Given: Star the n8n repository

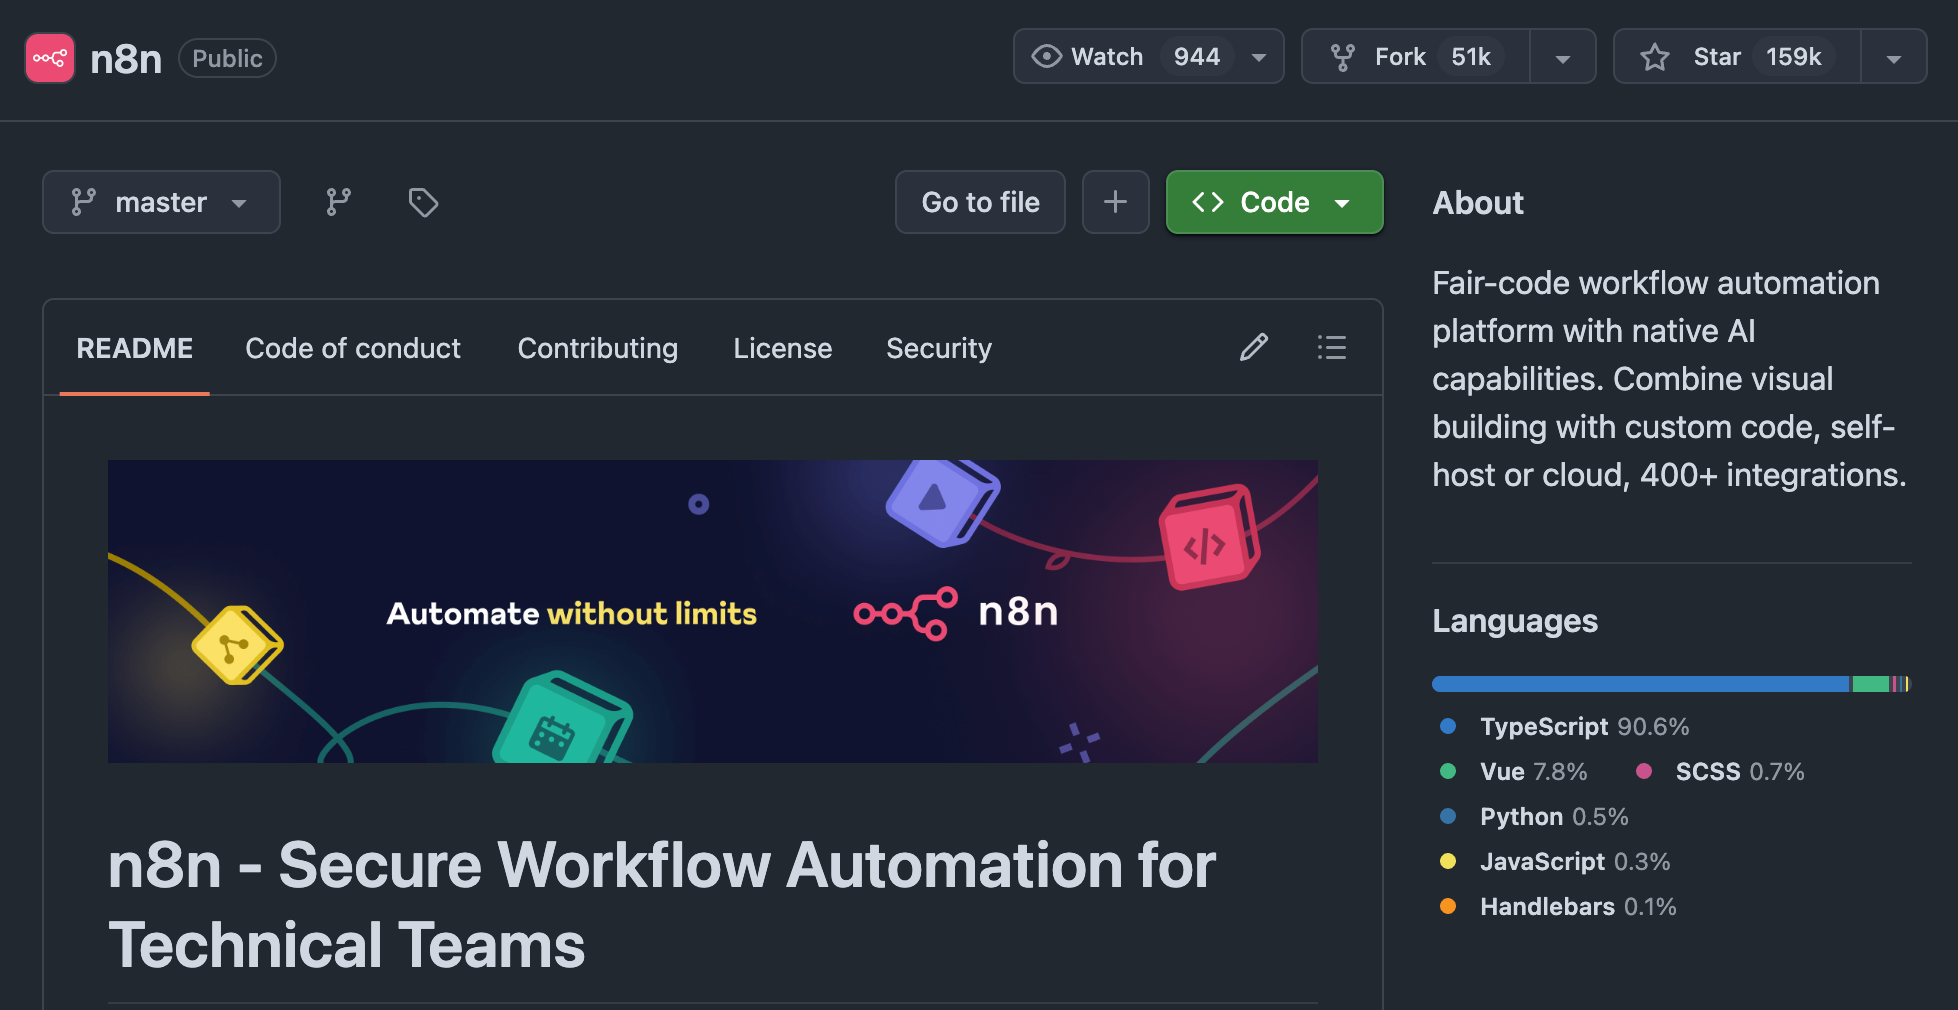Looking at the screenshot, I should click(x=1738, y=56).
